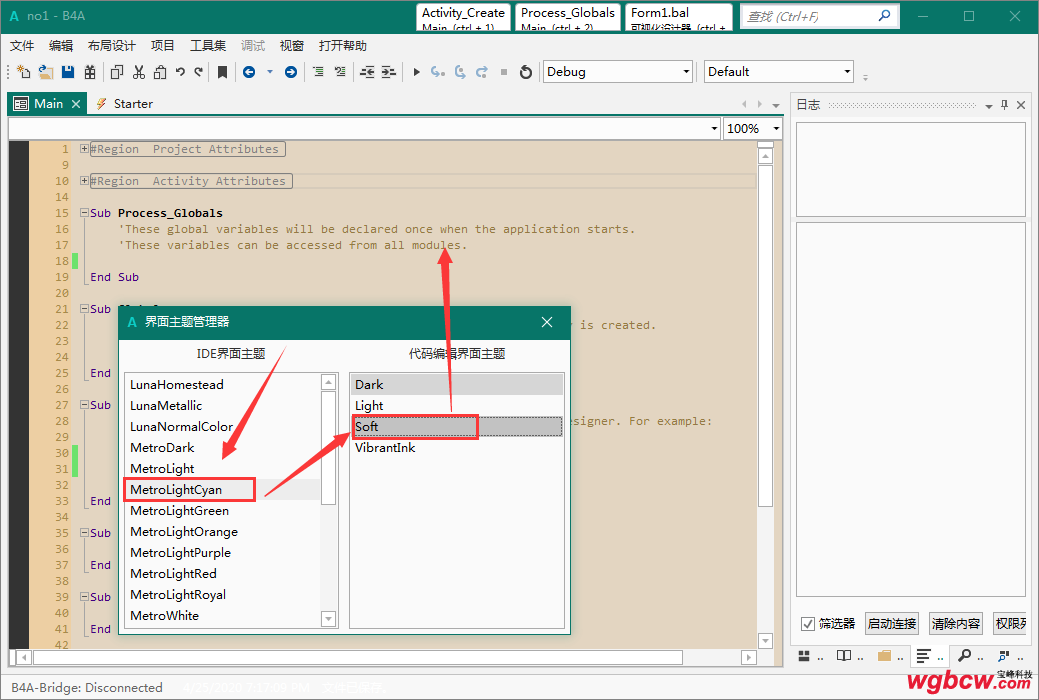Click the Restart circular arrow icon
This screenshot has height=700, width=1039.
pos(525,72)
